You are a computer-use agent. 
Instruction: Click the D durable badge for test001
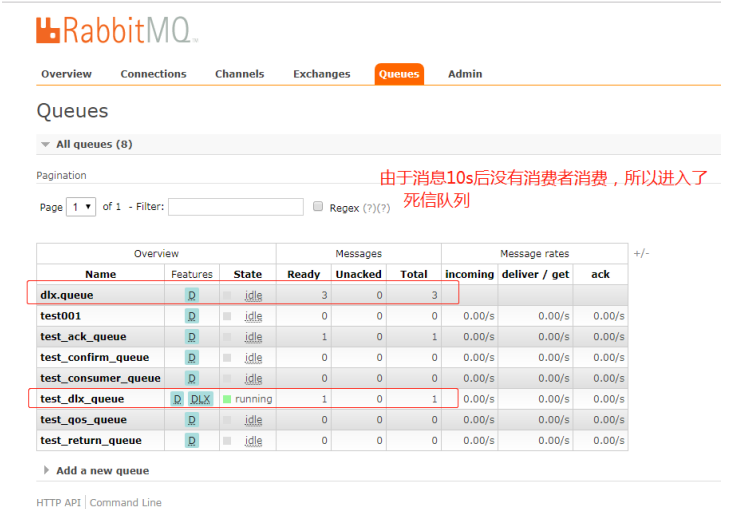[192, 316]
